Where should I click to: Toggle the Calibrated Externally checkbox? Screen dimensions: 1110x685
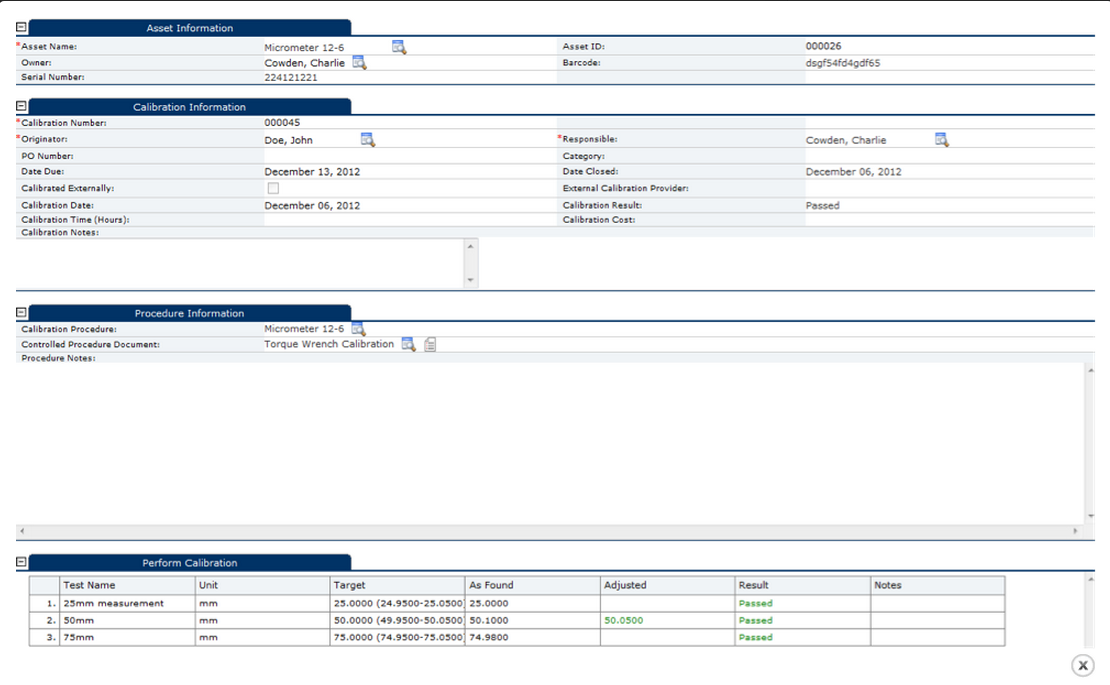[272, 187]
